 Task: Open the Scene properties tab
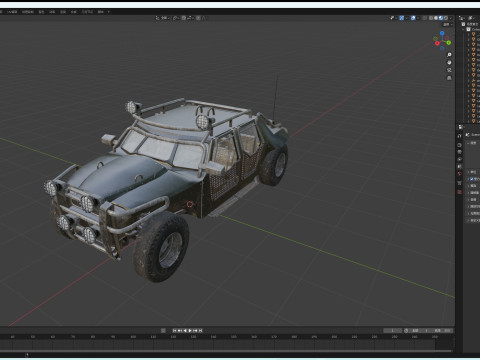tap(459, 166)
